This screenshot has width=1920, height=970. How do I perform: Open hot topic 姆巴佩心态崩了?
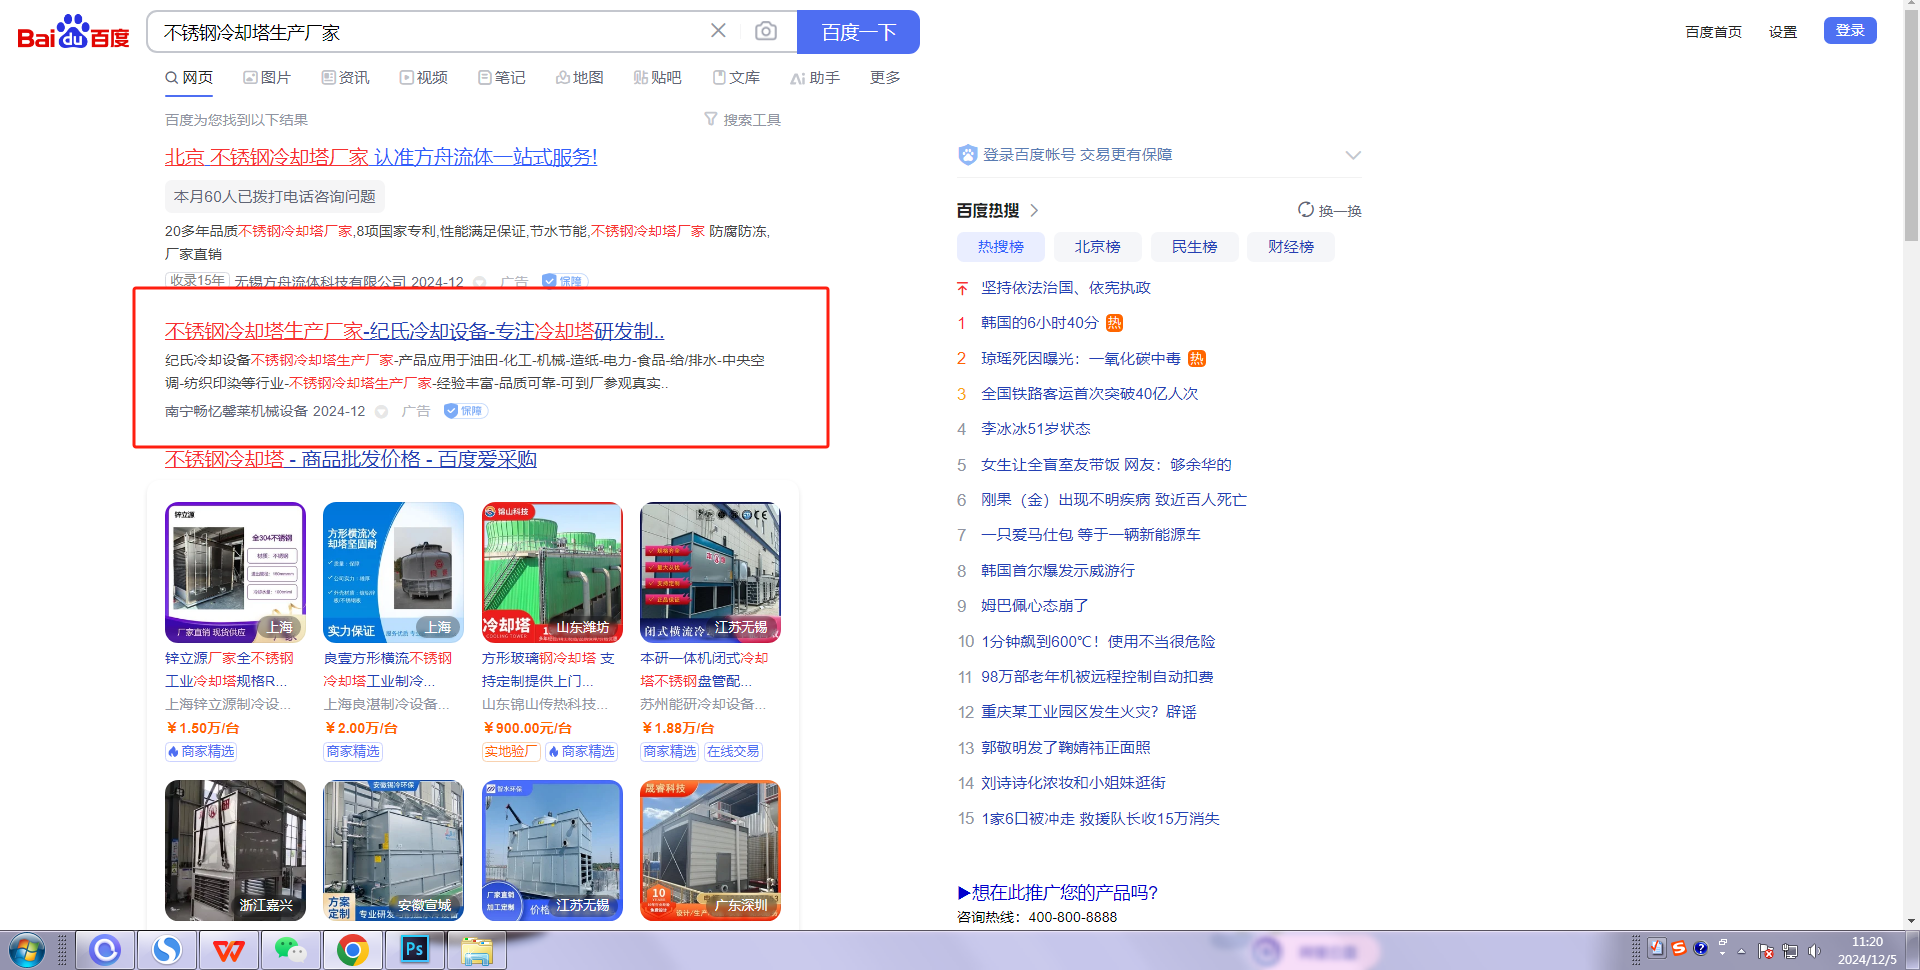point(1035,606)
